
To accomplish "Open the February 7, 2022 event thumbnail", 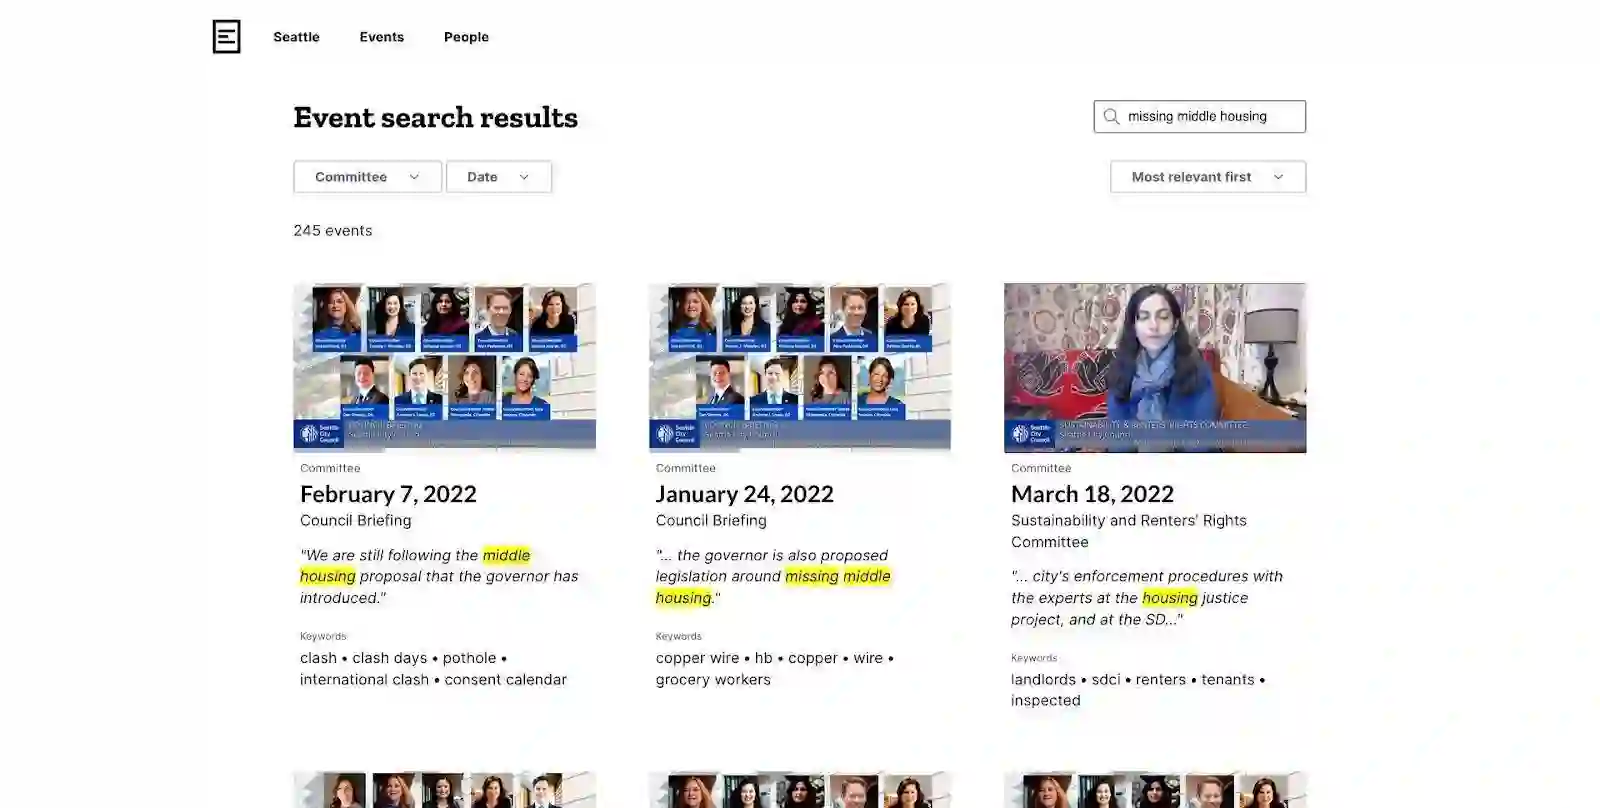I will [x=445, y=368].
